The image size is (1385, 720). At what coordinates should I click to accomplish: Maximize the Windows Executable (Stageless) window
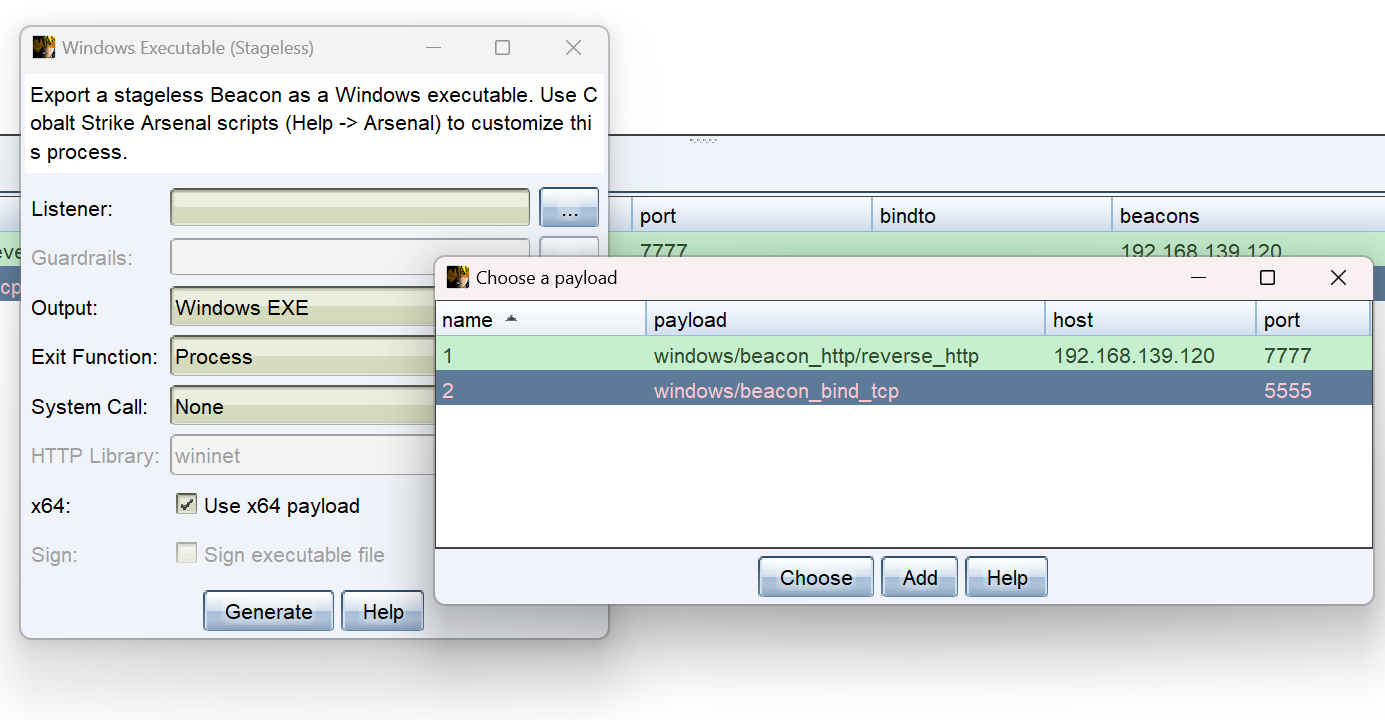(x=502, y=48)
